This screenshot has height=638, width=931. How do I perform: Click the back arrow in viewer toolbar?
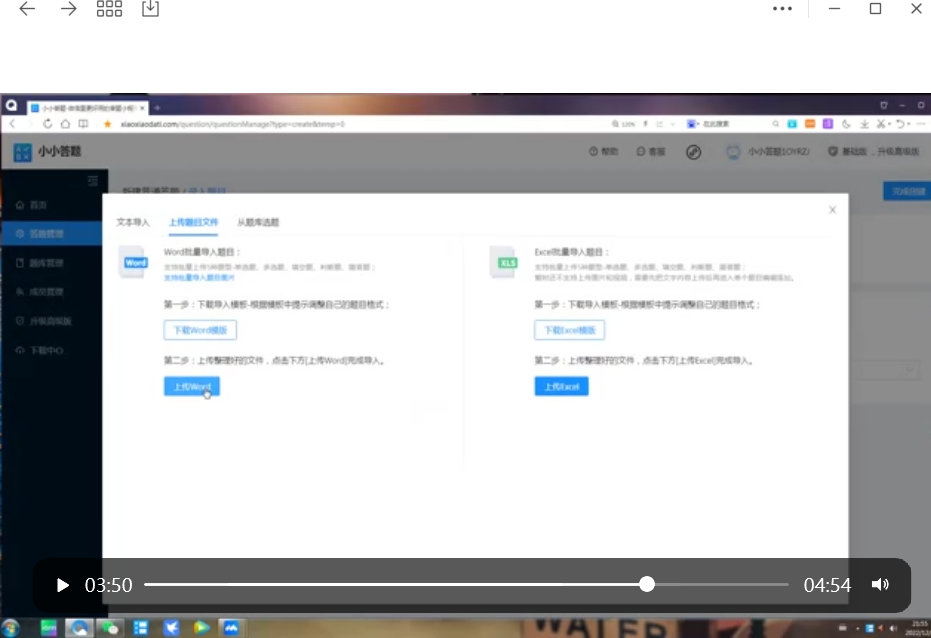click(x=27, y=9)
